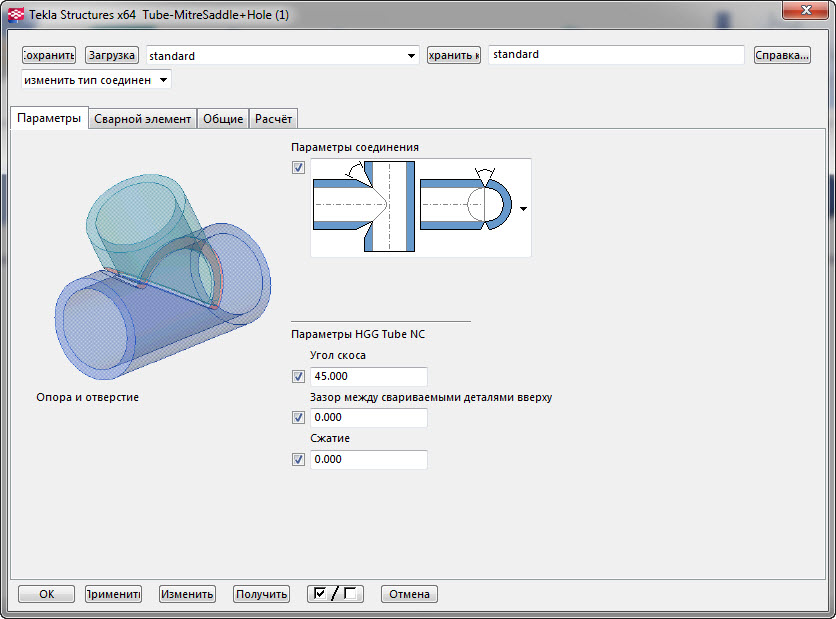
Task: Click the save-as name field
Action: [615, 55]
